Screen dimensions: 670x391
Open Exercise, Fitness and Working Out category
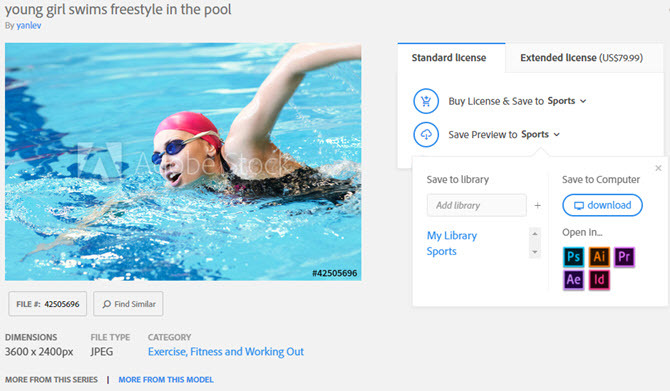pos(226,352)
